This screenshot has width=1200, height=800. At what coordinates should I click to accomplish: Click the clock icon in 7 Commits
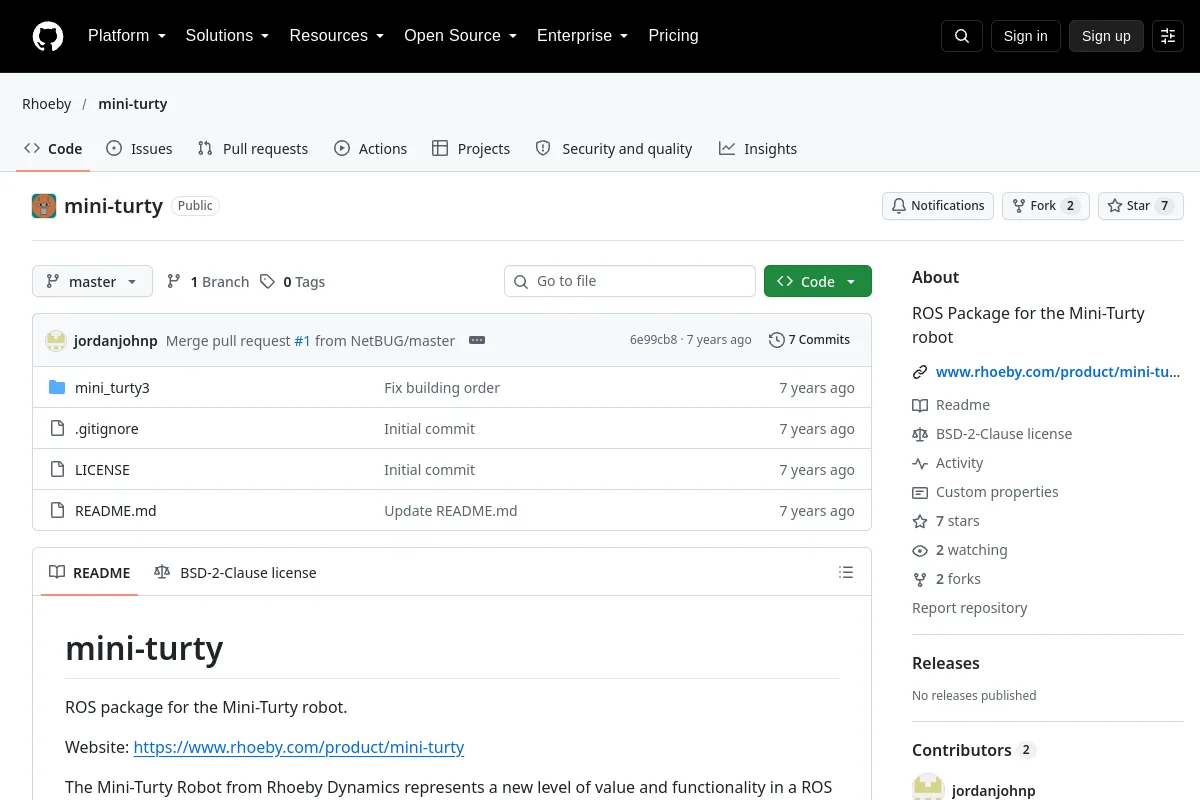click(776, 340)
